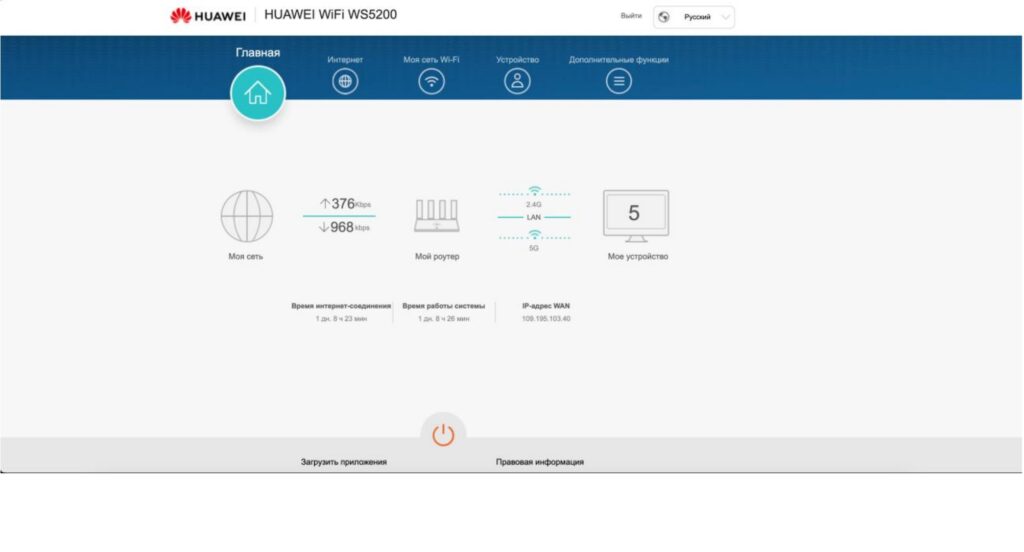
Task: Click the Мое устройство monitor icon
Action: [636, 215]
